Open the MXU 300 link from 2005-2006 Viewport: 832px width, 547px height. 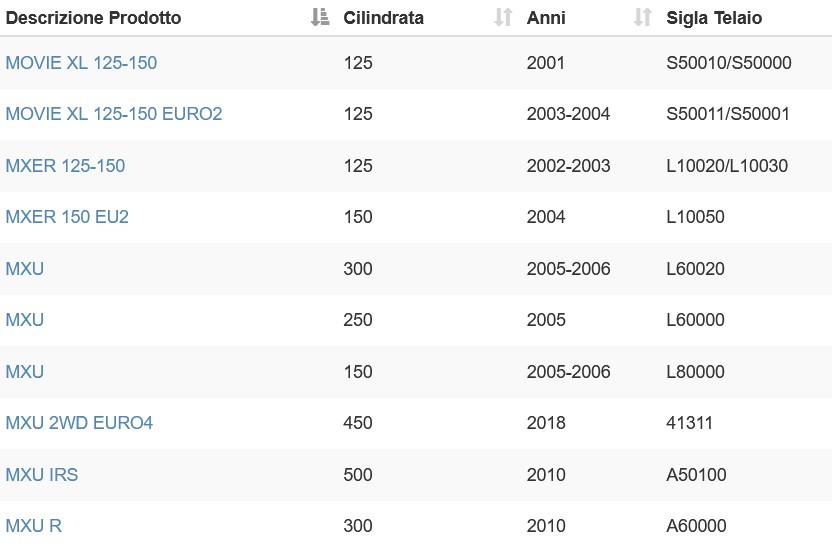click(x=24, y=268)
